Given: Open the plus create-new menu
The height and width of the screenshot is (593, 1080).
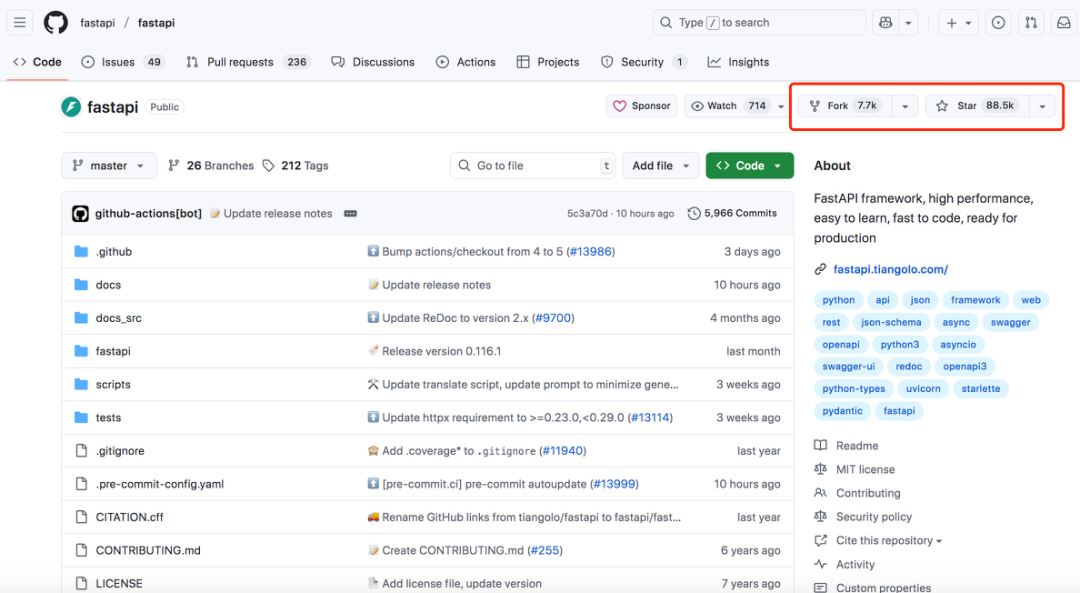Looking at the screenshot, I should [x=958, y=23].
